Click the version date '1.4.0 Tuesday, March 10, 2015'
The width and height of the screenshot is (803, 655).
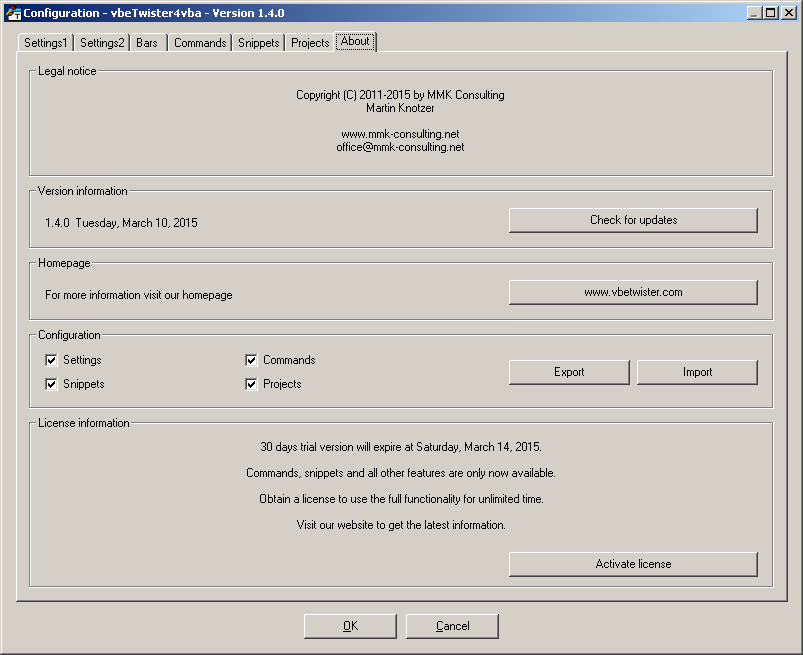point(121,223)
